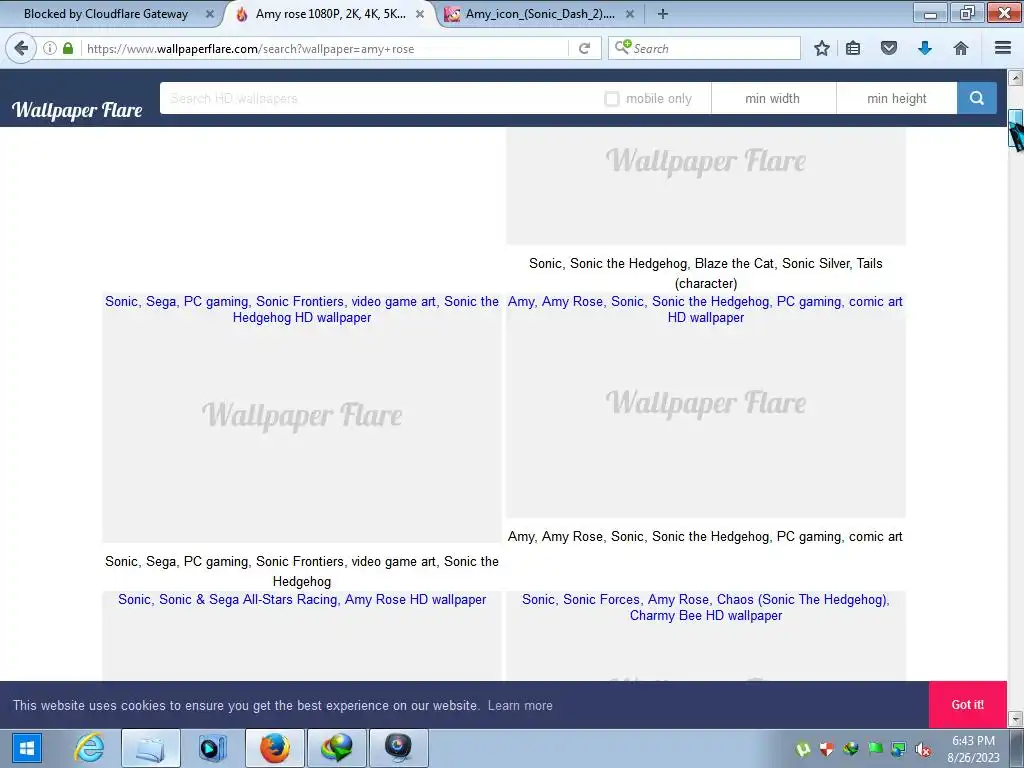1024x768 pixels.
Task: Focus the Search HD wallpapers input field
Action: (x=379, y=98)
